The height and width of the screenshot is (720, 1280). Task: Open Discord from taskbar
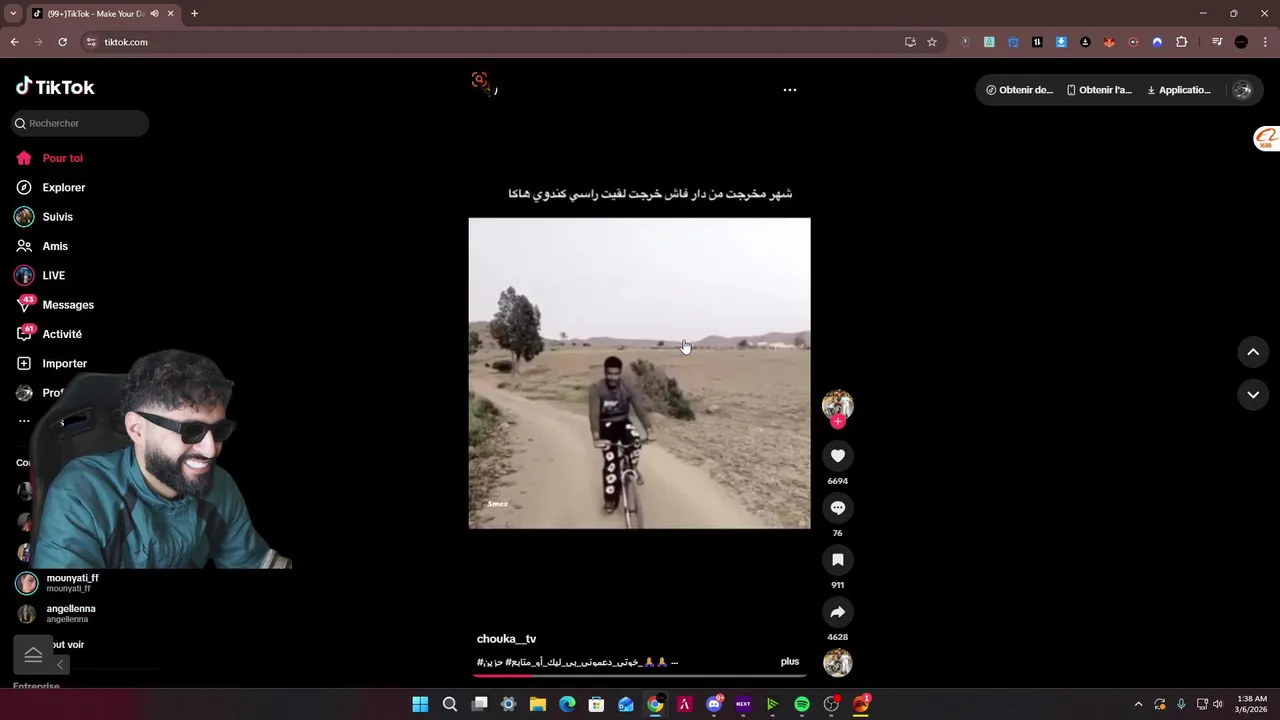[714, 705]
